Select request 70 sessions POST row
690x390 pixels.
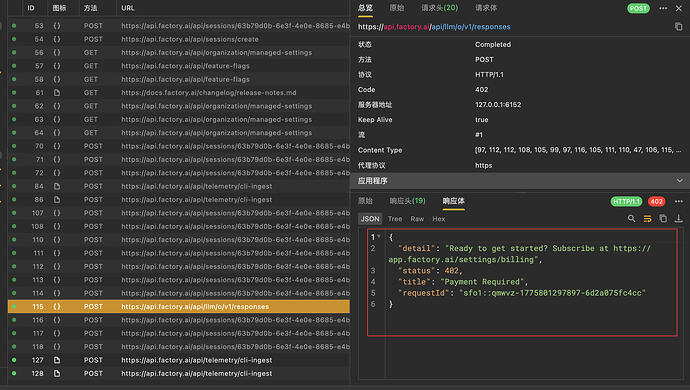point(179,146)
